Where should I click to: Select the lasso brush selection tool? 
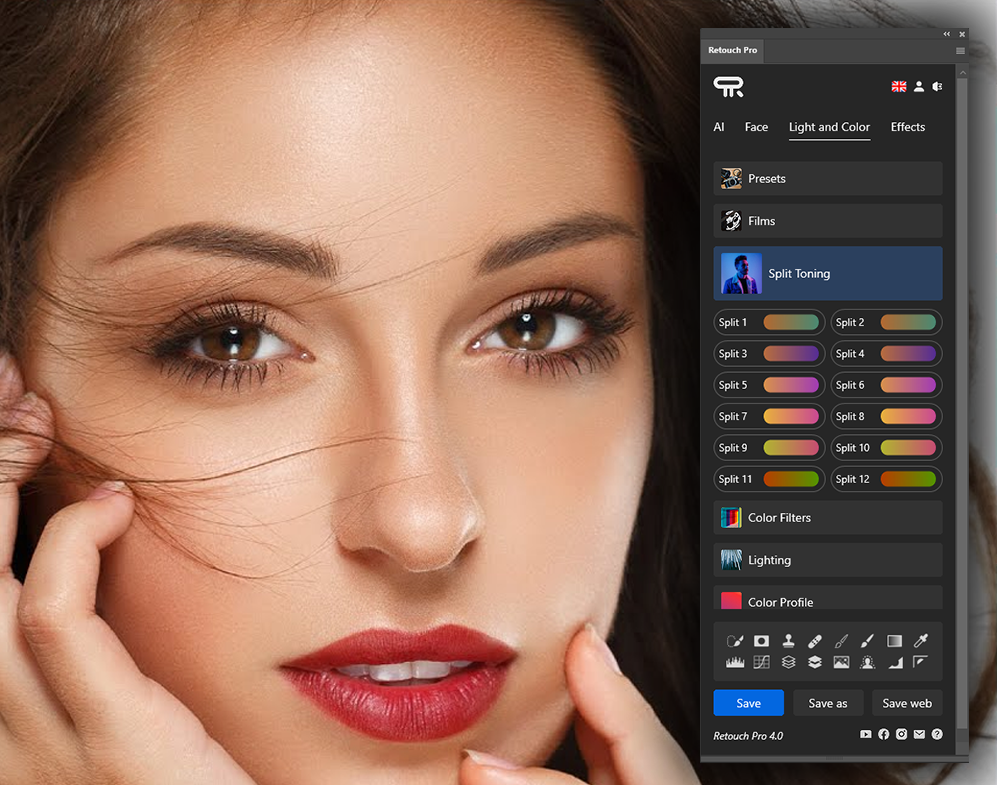[x=735, y=641]
